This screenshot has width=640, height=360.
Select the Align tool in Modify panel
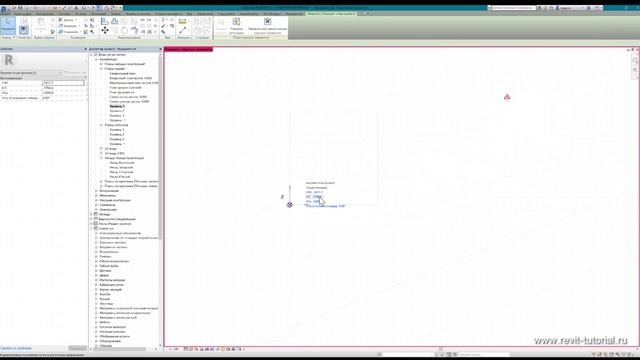[105, 21]
